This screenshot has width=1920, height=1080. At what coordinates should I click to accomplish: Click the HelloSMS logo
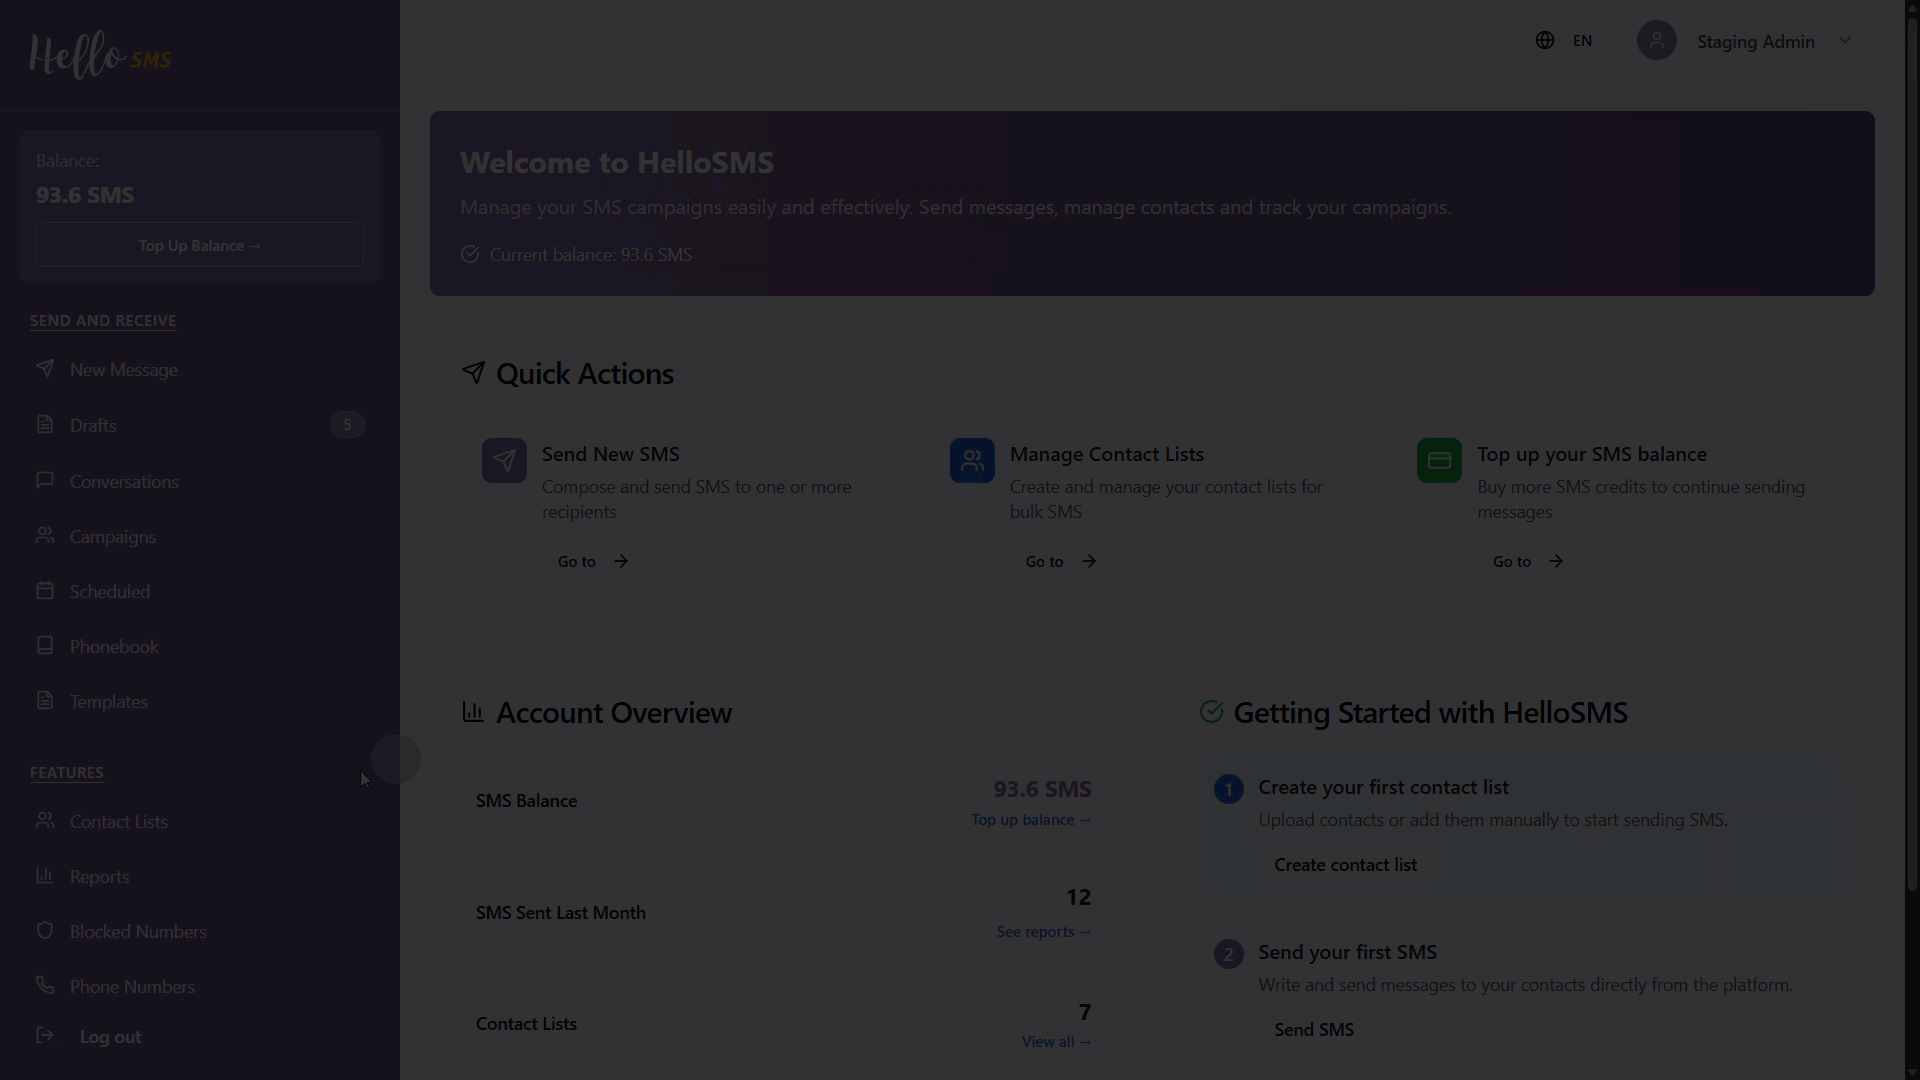tap(99, 55)
